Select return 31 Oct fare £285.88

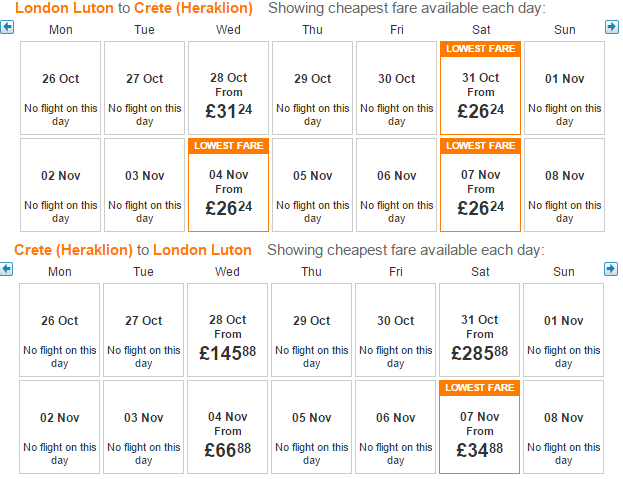point(479,330)
